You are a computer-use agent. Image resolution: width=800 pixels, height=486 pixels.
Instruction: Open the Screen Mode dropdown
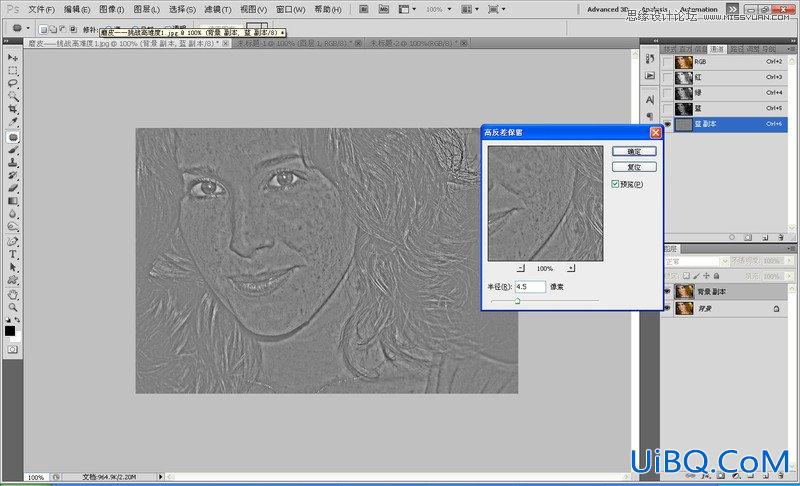496,9
